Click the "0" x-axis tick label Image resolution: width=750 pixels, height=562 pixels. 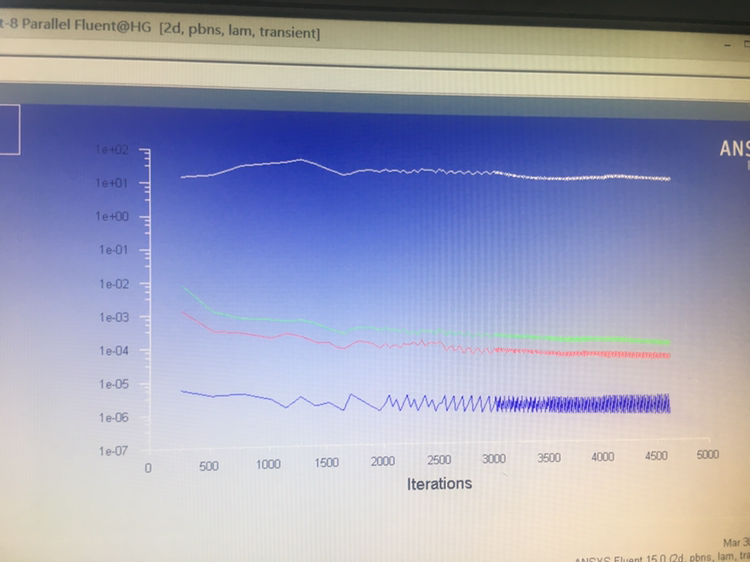coord(148,468)
